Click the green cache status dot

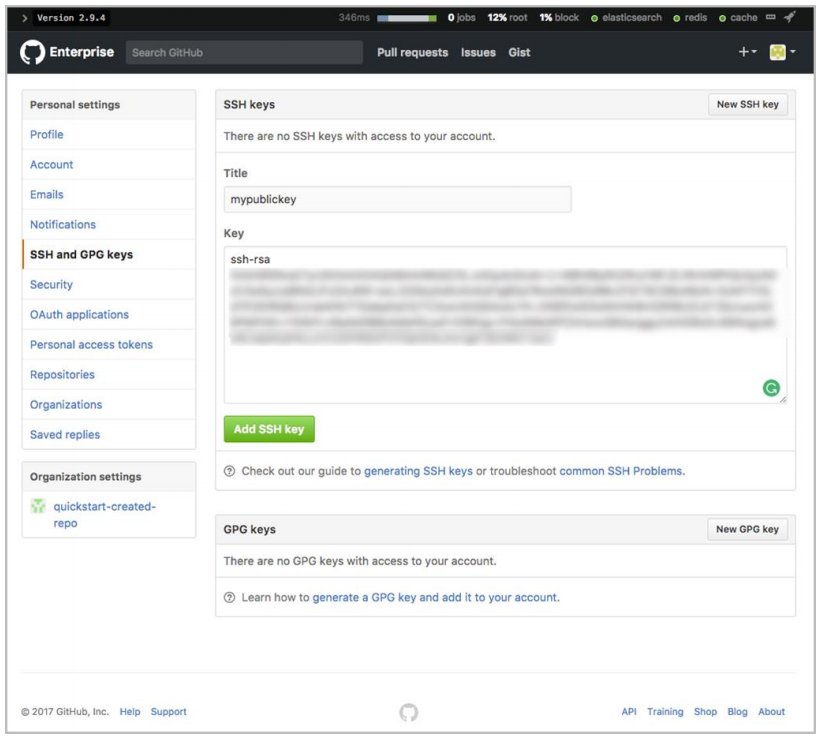[722, 18]
